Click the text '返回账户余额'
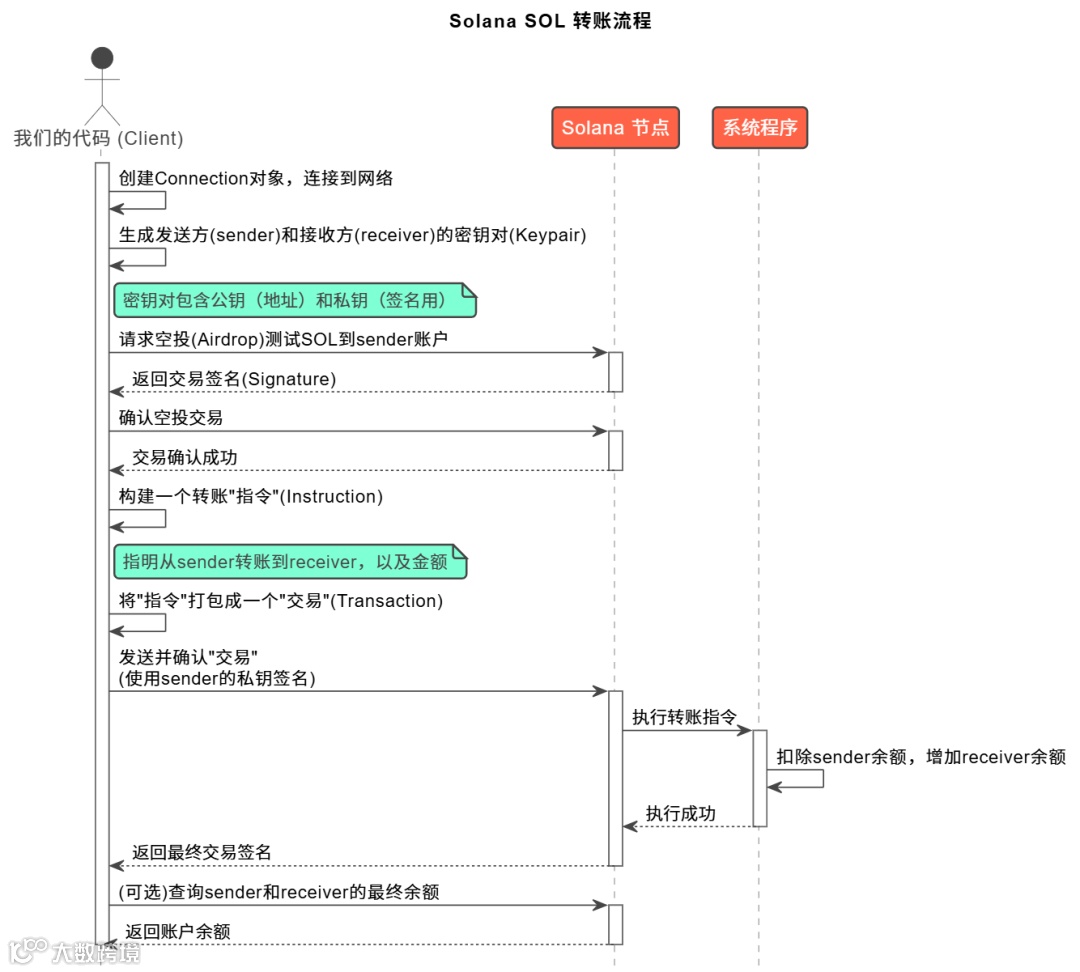The image size is (1080, 972). (178, 931)
